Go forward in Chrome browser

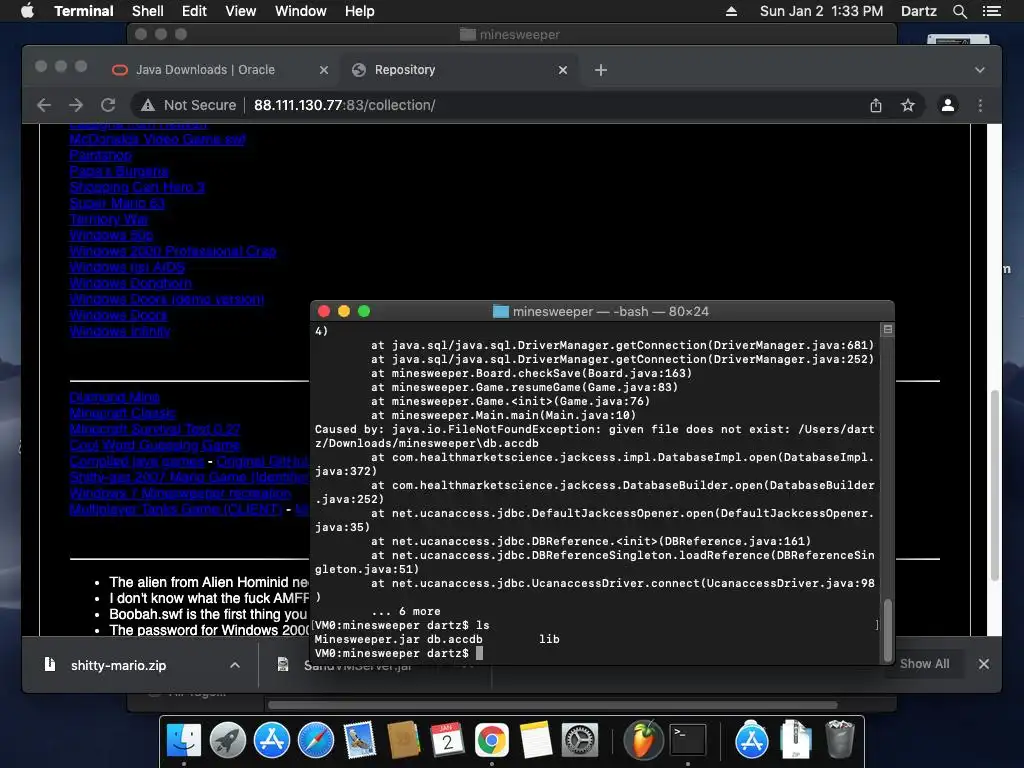pyautogui.click(x=76, y=105)
